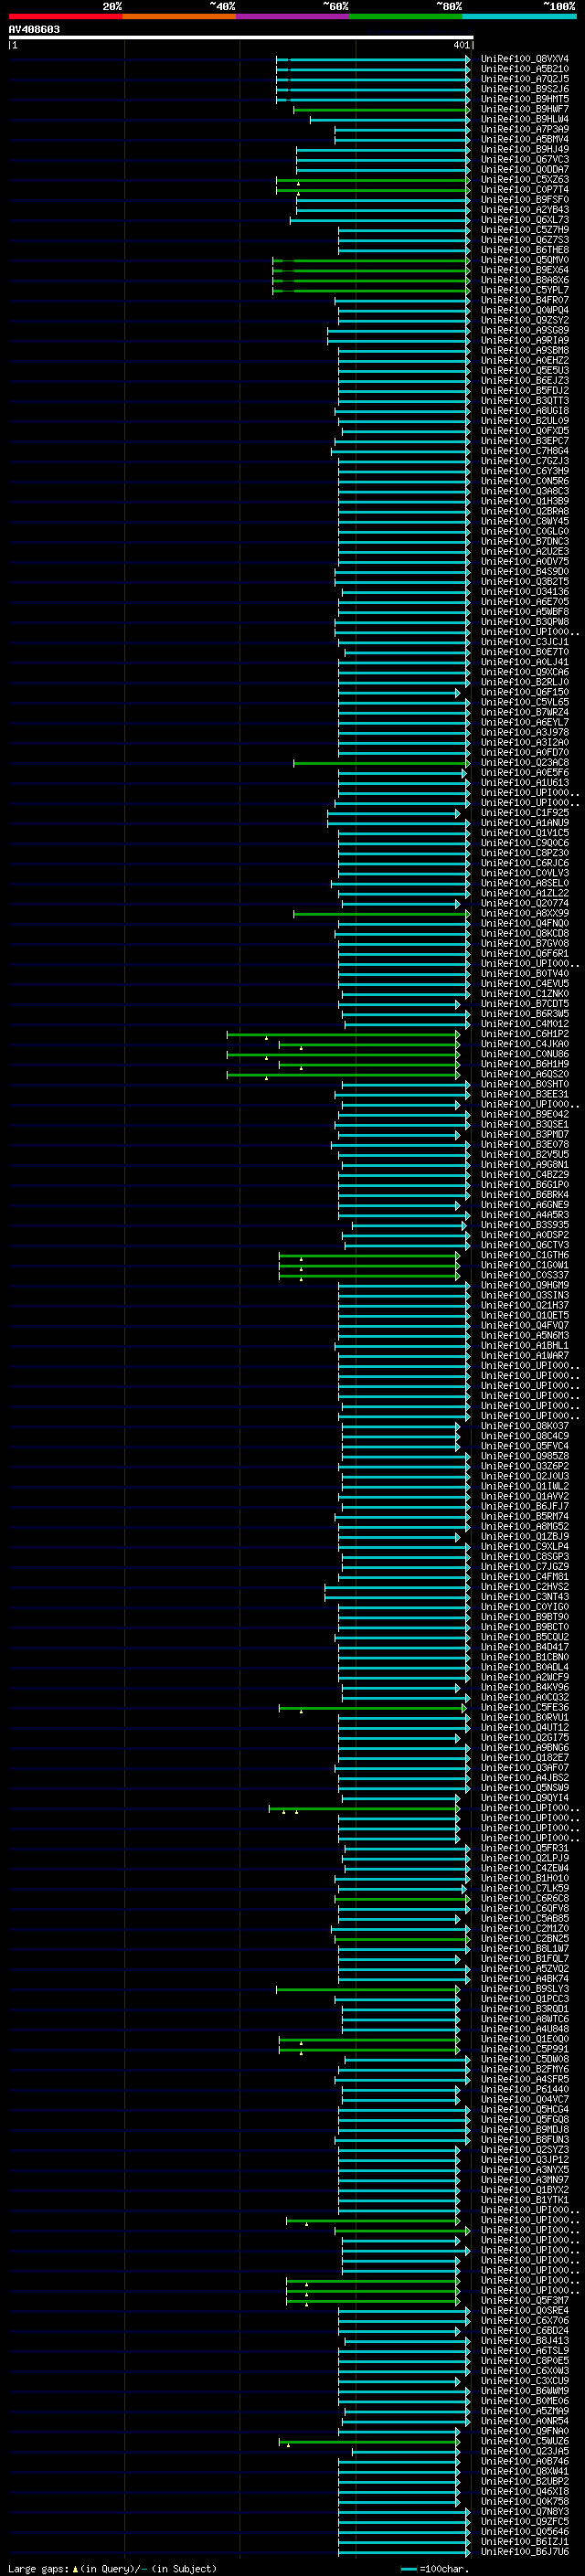Select row UniRef100_B1YTK1
The height and width of the screenshot is (2576, 585).
point(524,2200)
